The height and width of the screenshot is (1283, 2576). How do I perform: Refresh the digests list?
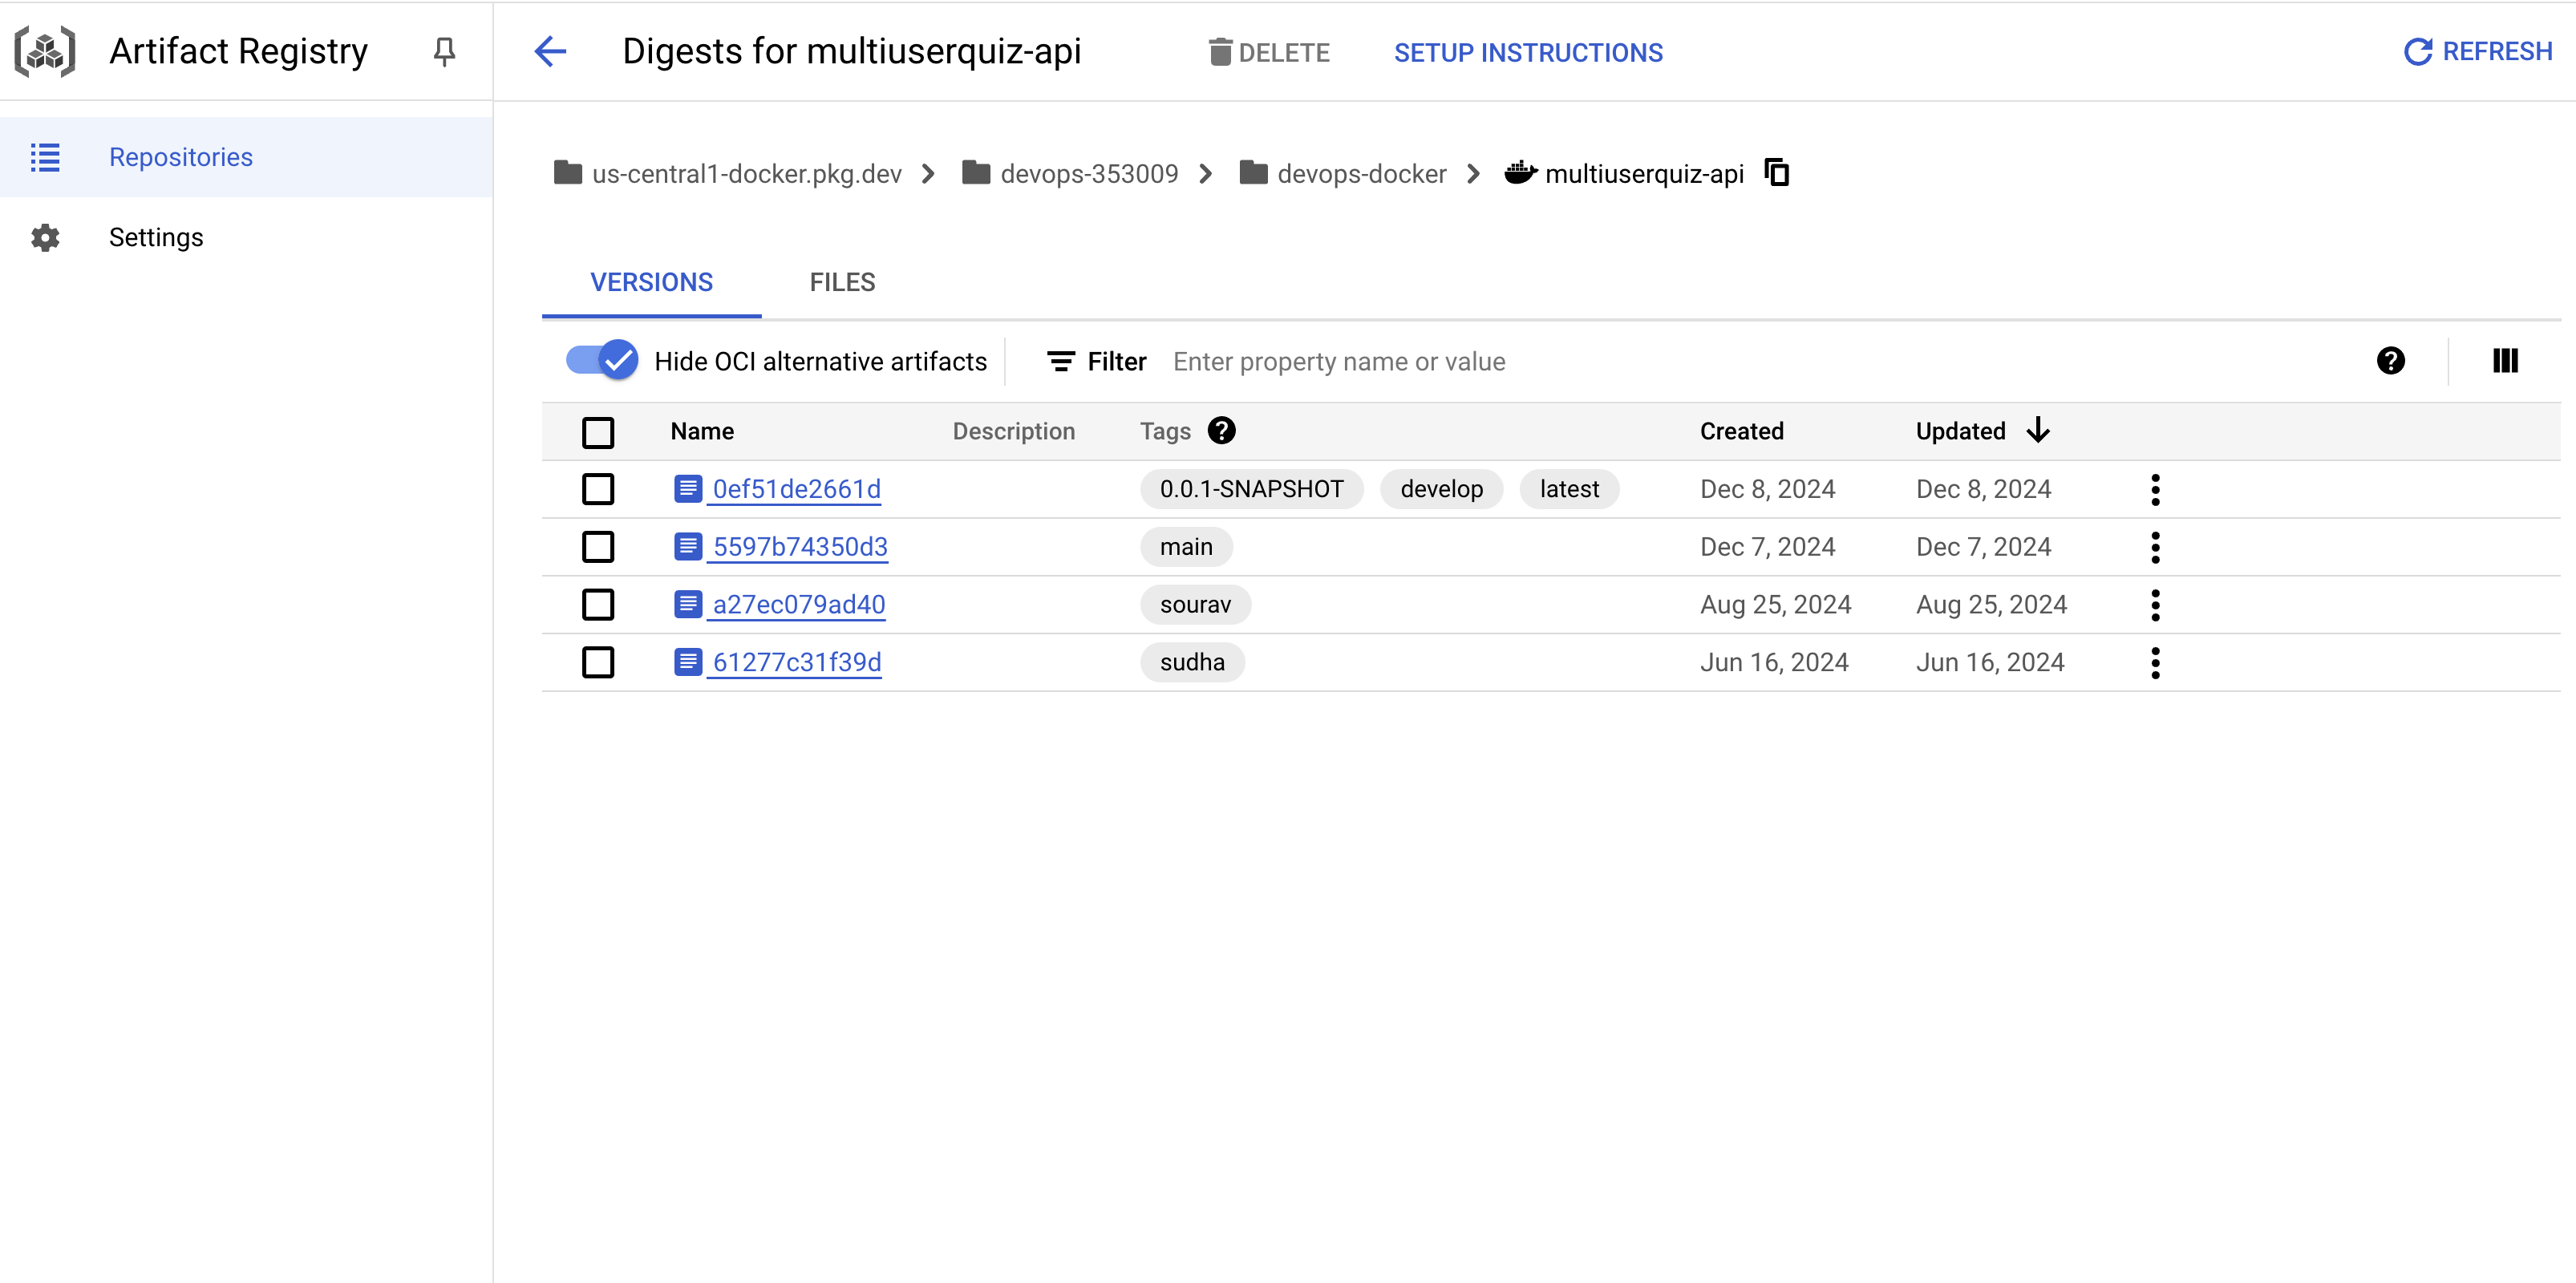pyautogui.click(x=2476, y=51)
